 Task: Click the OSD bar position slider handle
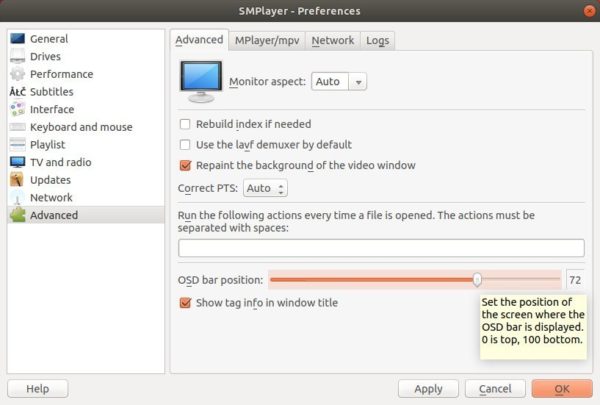pyautogui.click(x=477, y=280)
